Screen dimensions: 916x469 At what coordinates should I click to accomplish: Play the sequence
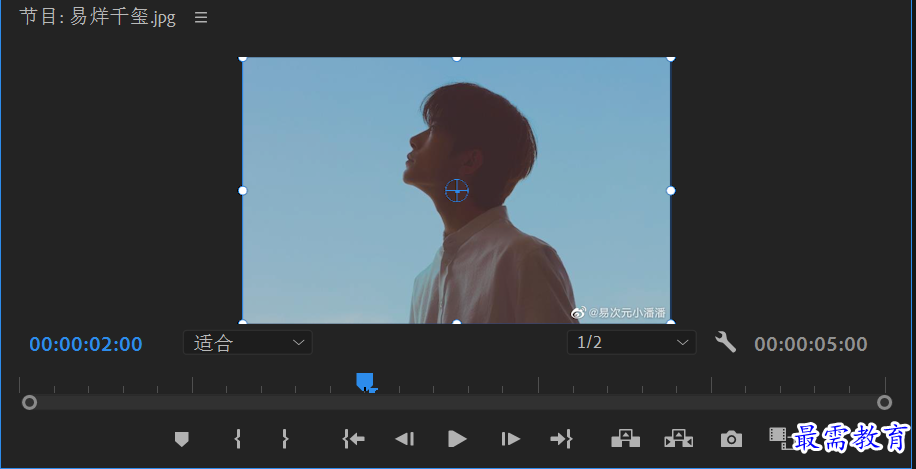[x=457, y=439]
